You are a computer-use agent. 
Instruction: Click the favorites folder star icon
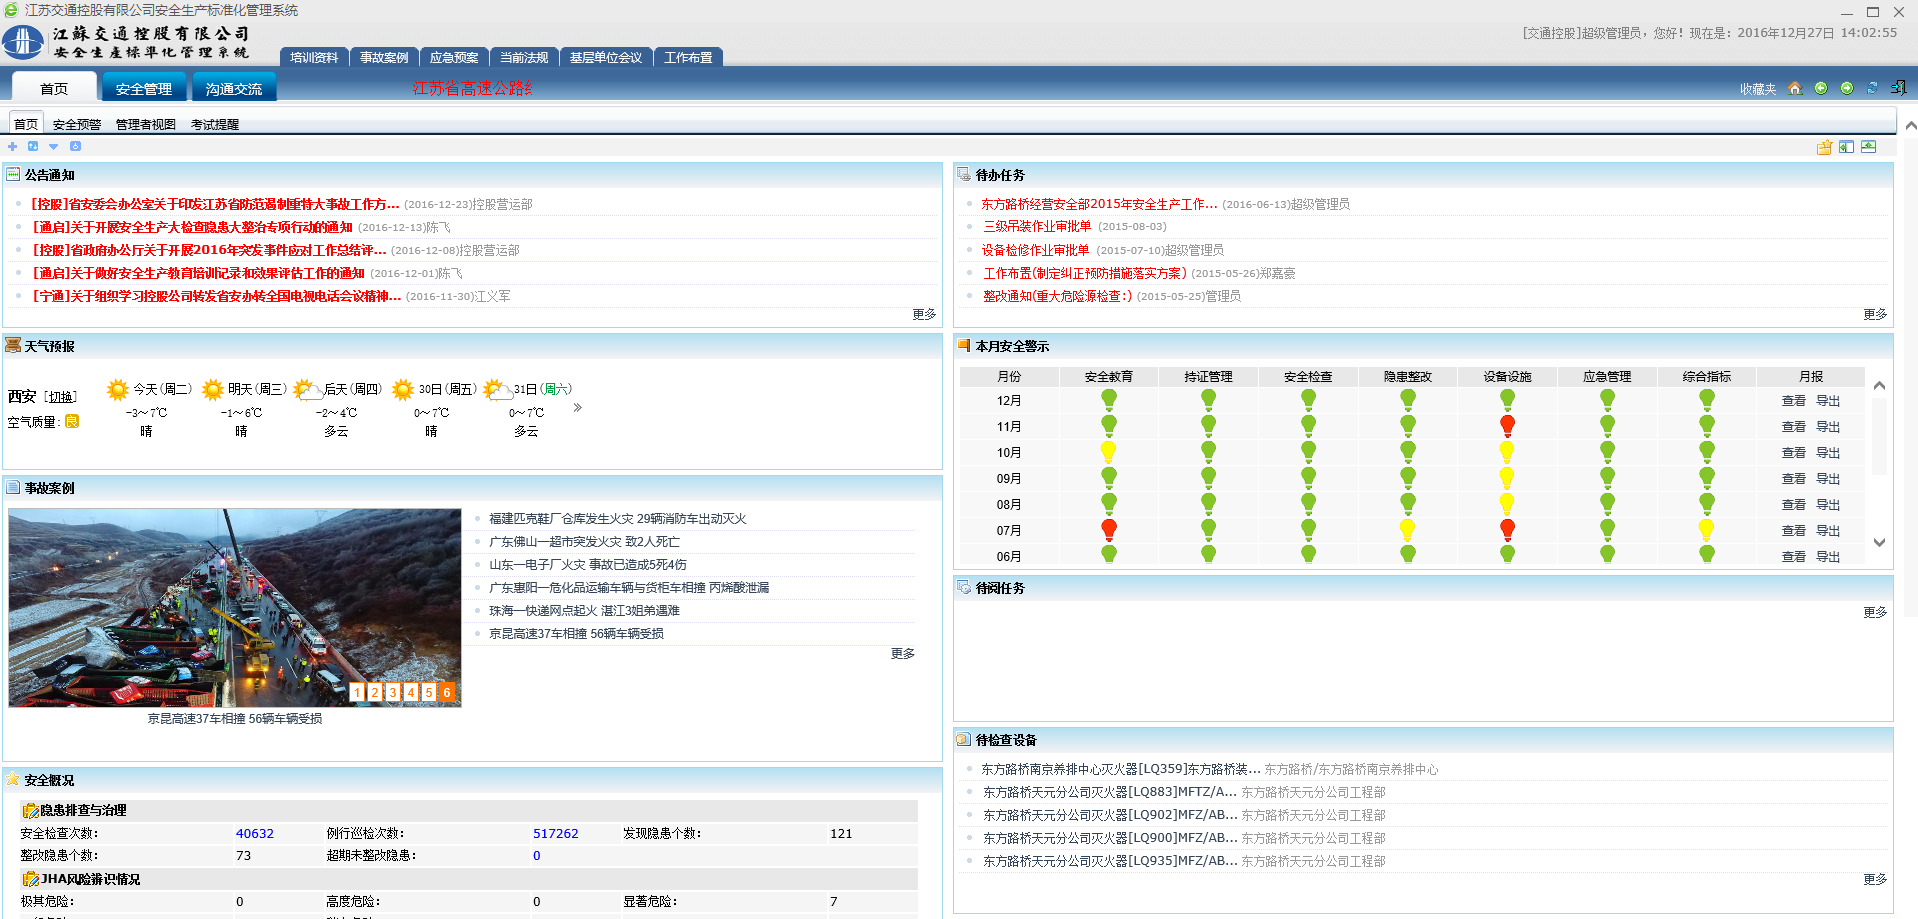pyautogui.click(x=1824, y=147)
